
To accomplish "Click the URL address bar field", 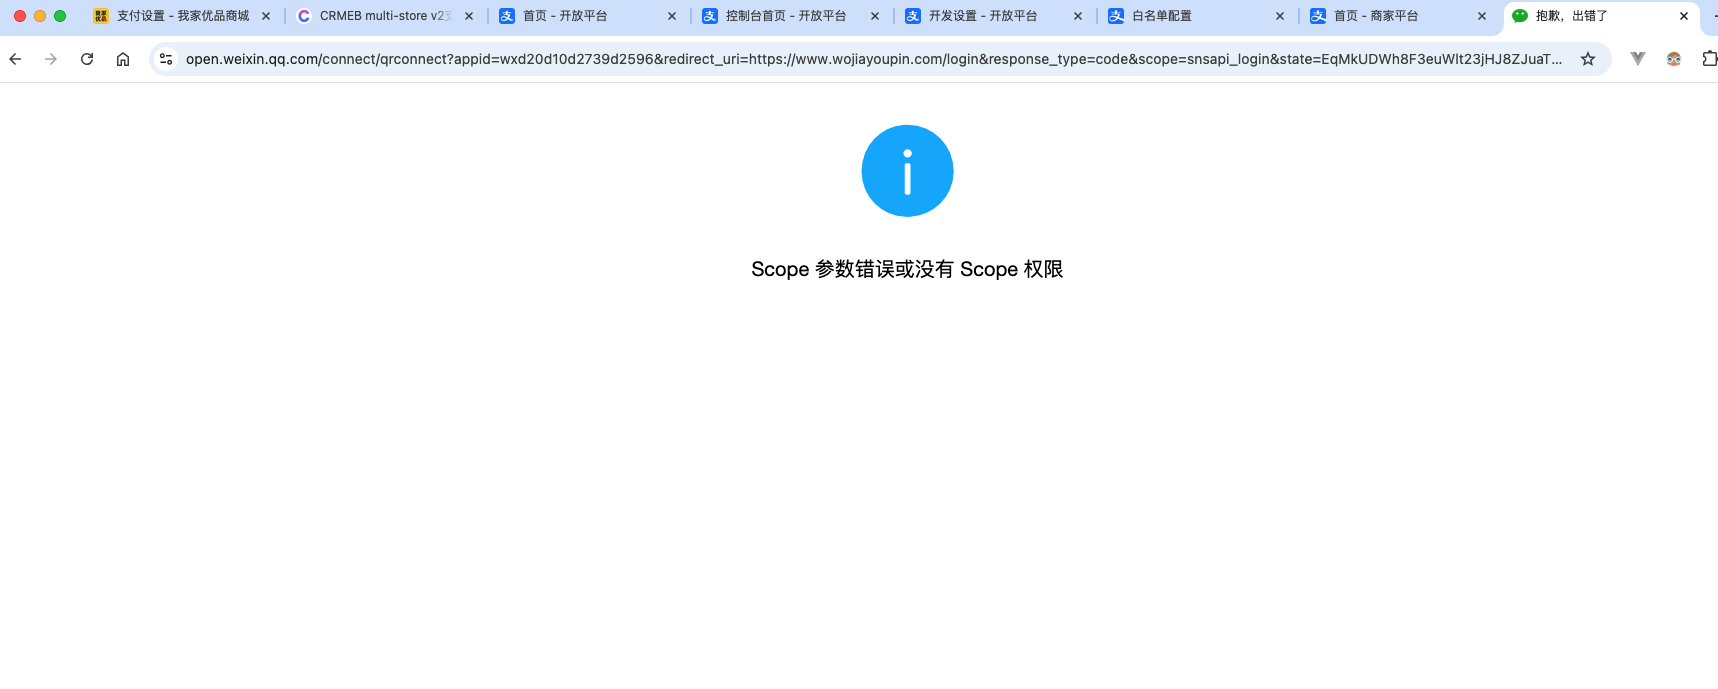I will [x=870, y=59].
